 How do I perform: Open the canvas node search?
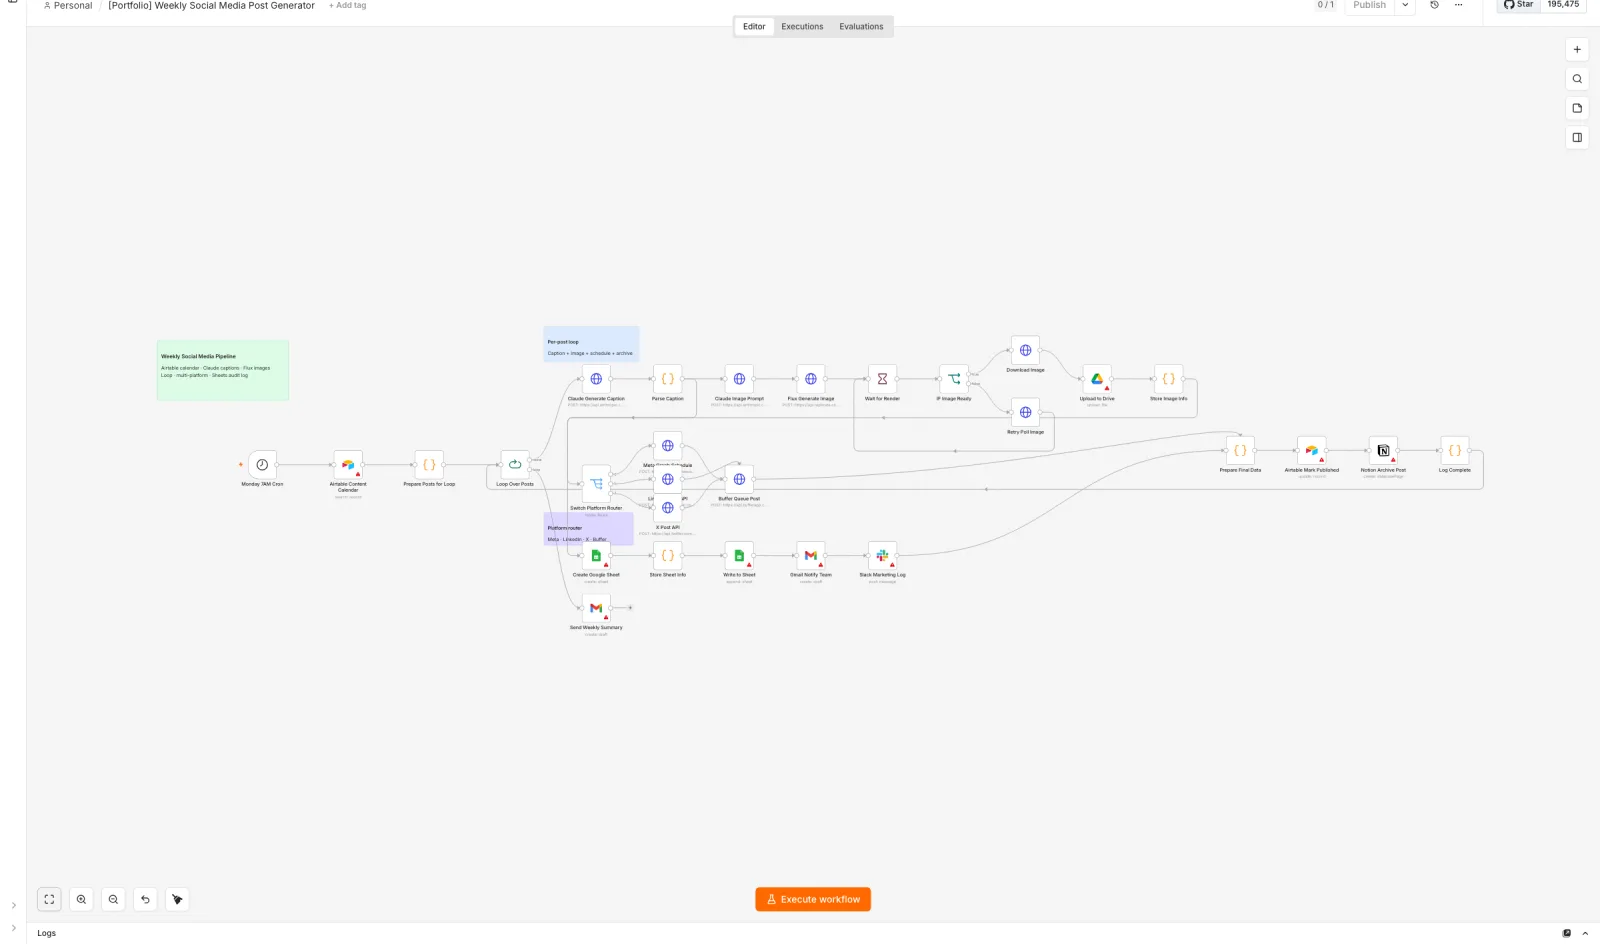[x=1577, y=79]
